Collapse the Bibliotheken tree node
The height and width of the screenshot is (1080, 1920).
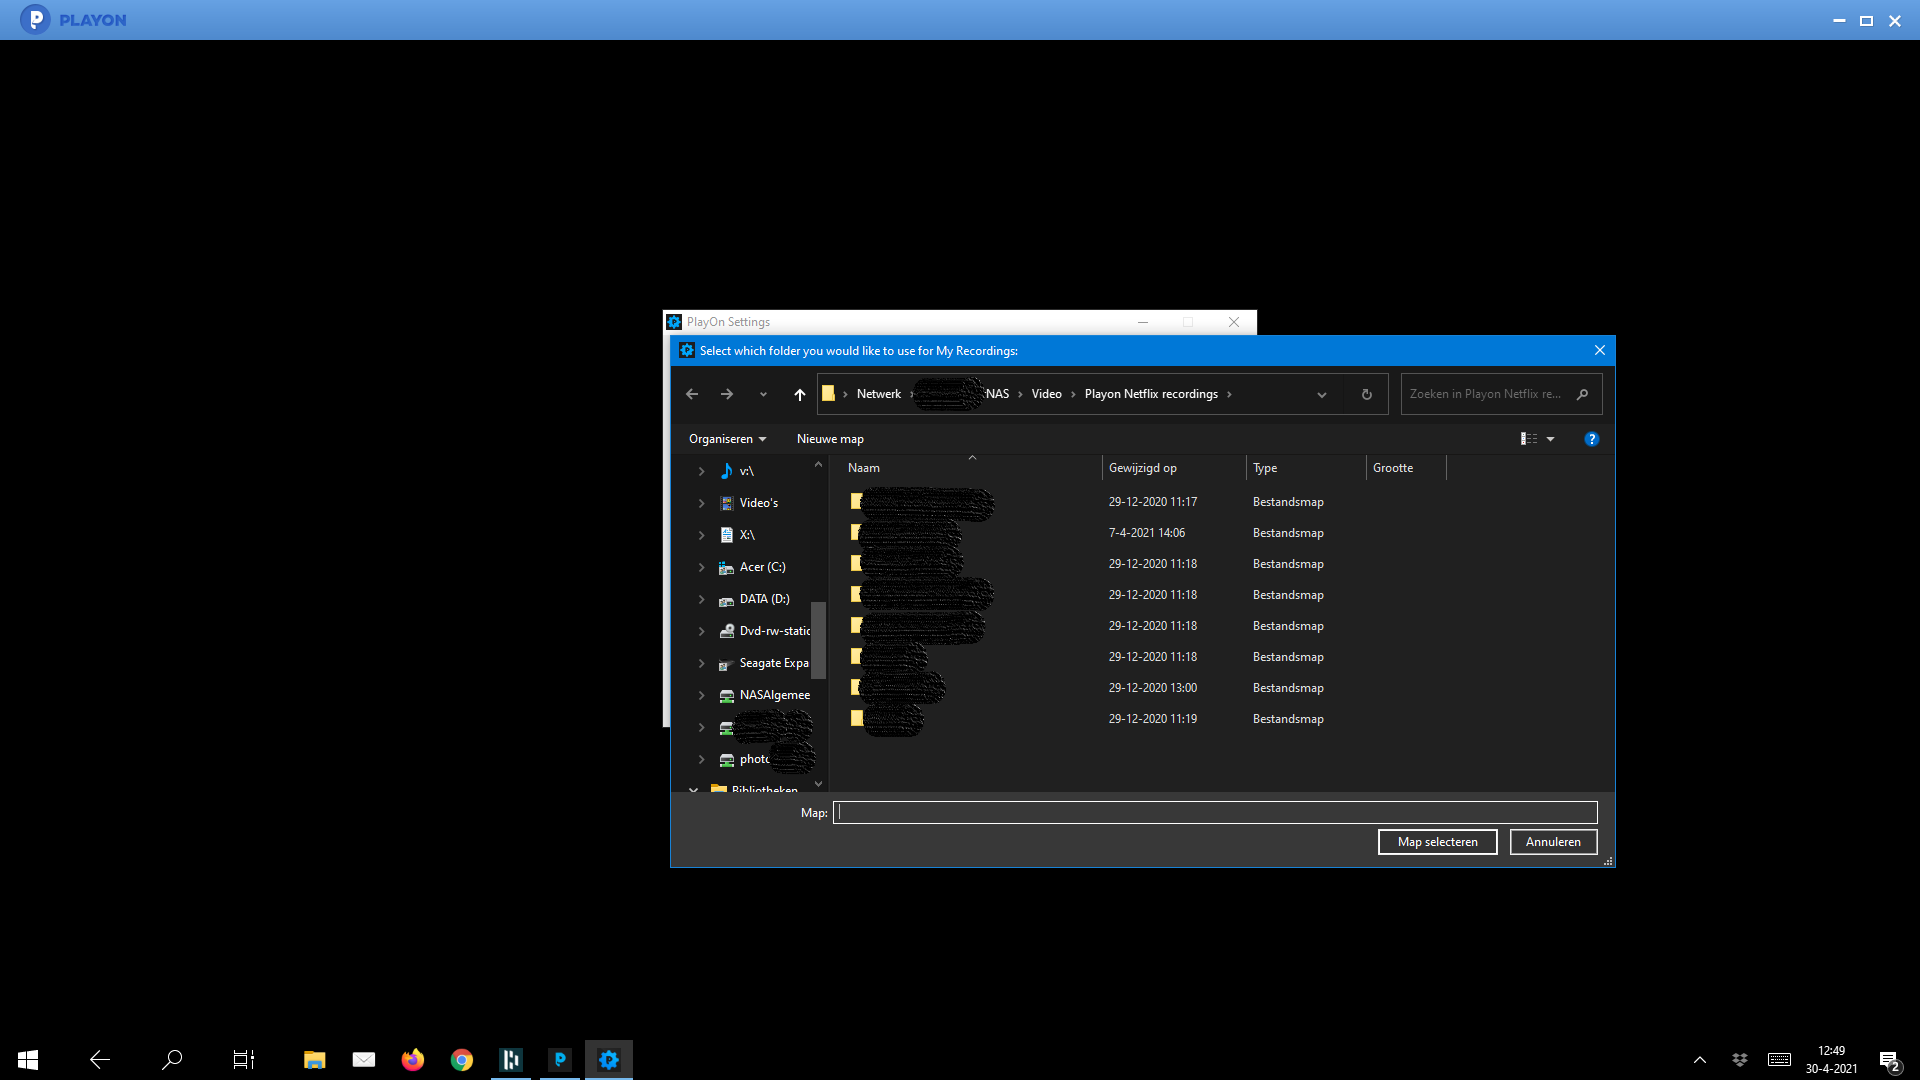(x=693, y=789)
